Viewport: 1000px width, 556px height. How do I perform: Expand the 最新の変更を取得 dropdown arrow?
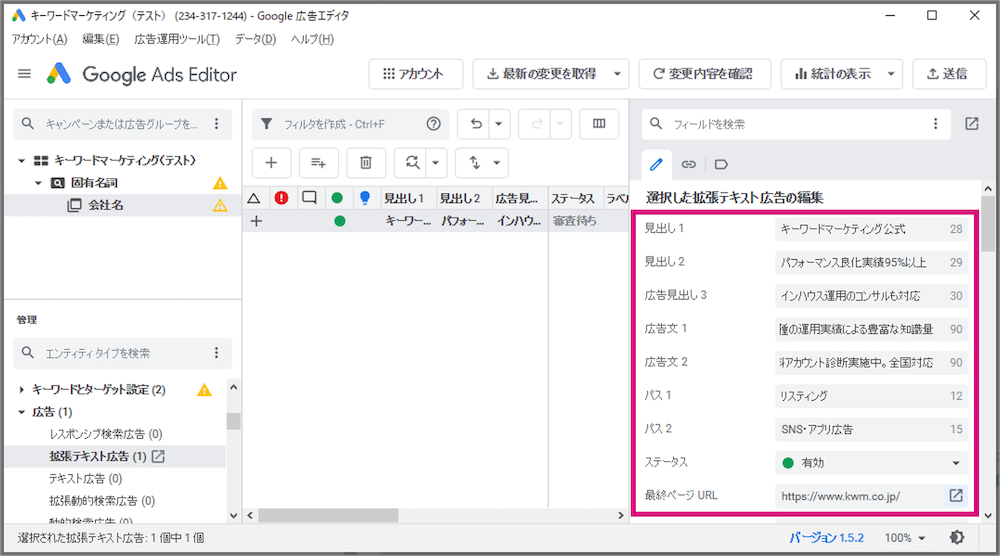(x=617, y=74)
